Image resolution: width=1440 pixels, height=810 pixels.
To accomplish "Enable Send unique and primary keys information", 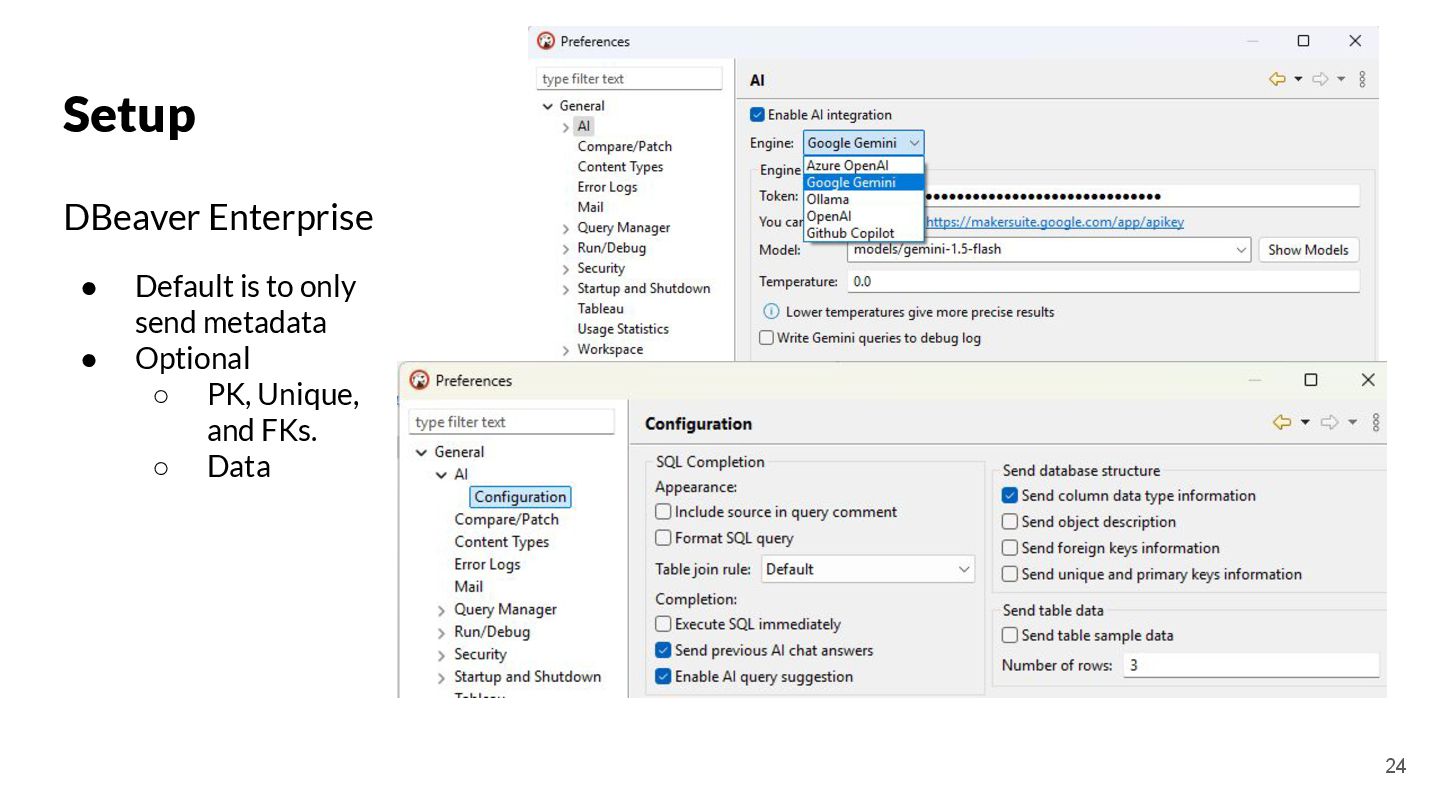I will click(x=1010, y=574).
